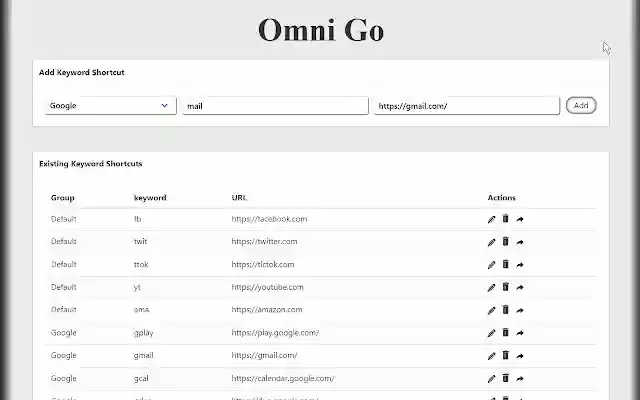The height and width of the screenshot is (400, 640).
Task: Focus the keyword field containing "mail"
Action: [275, 105]
